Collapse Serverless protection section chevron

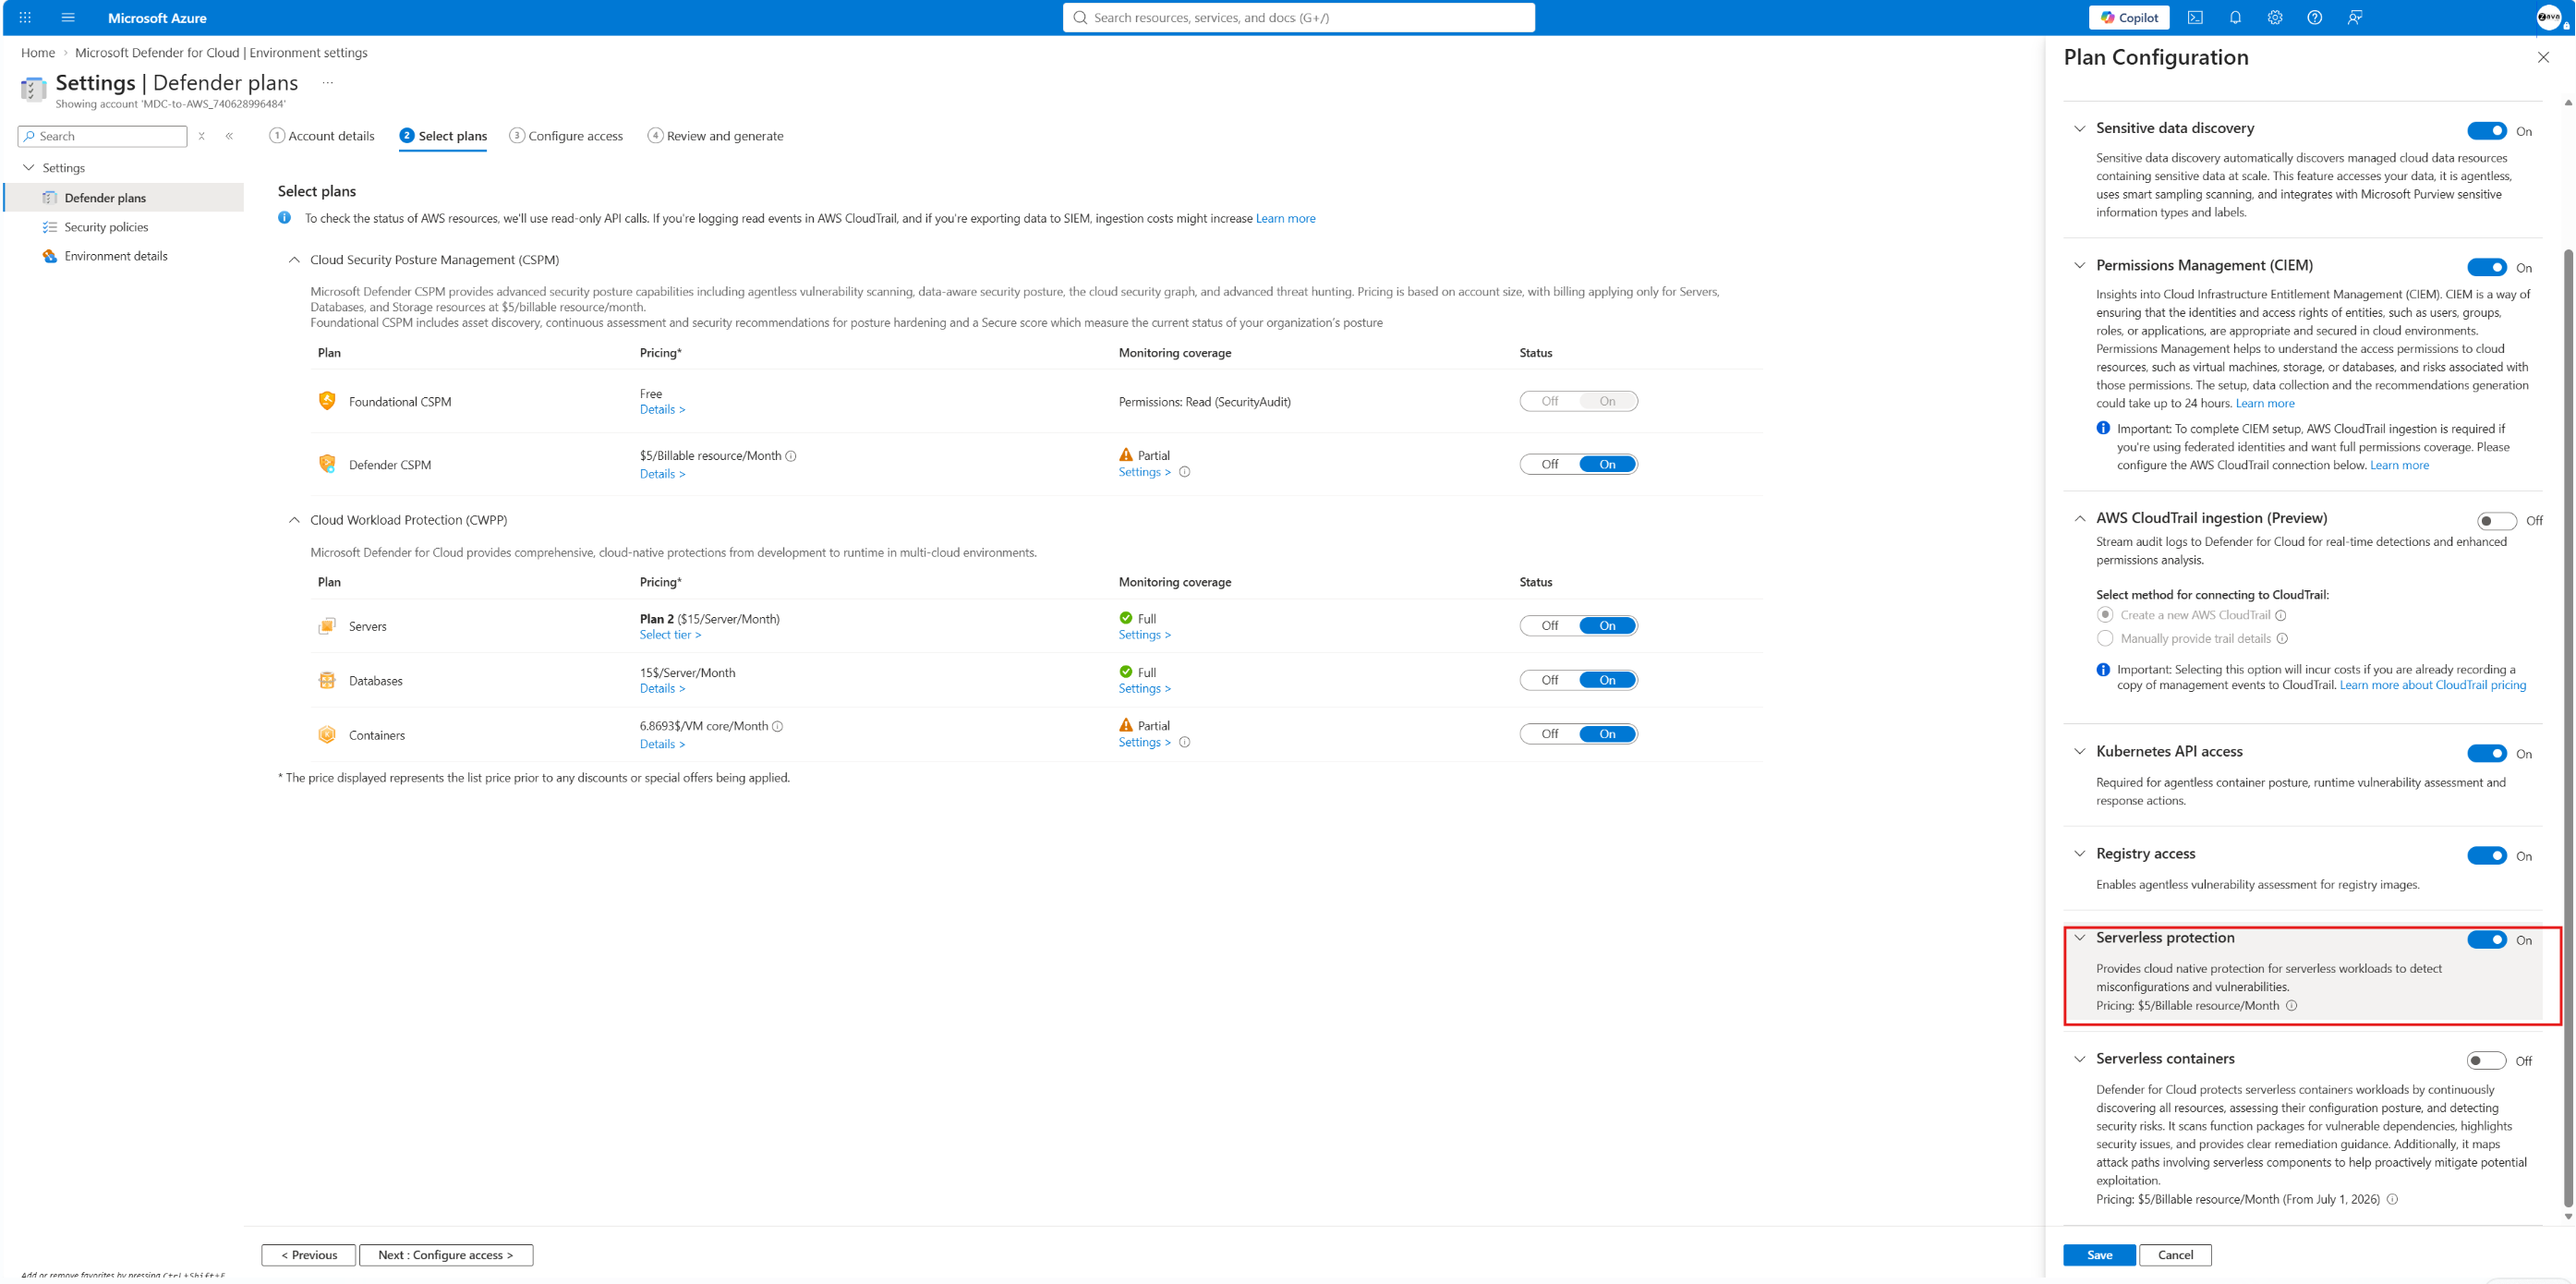click(x=2080, y=937)
